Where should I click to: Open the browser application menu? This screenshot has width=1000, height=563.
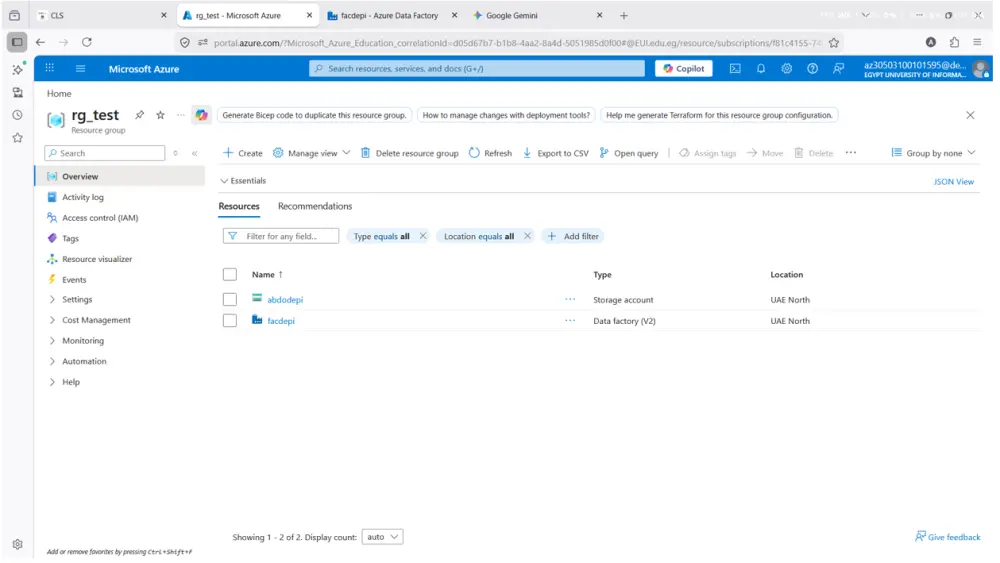coord(977,42)
